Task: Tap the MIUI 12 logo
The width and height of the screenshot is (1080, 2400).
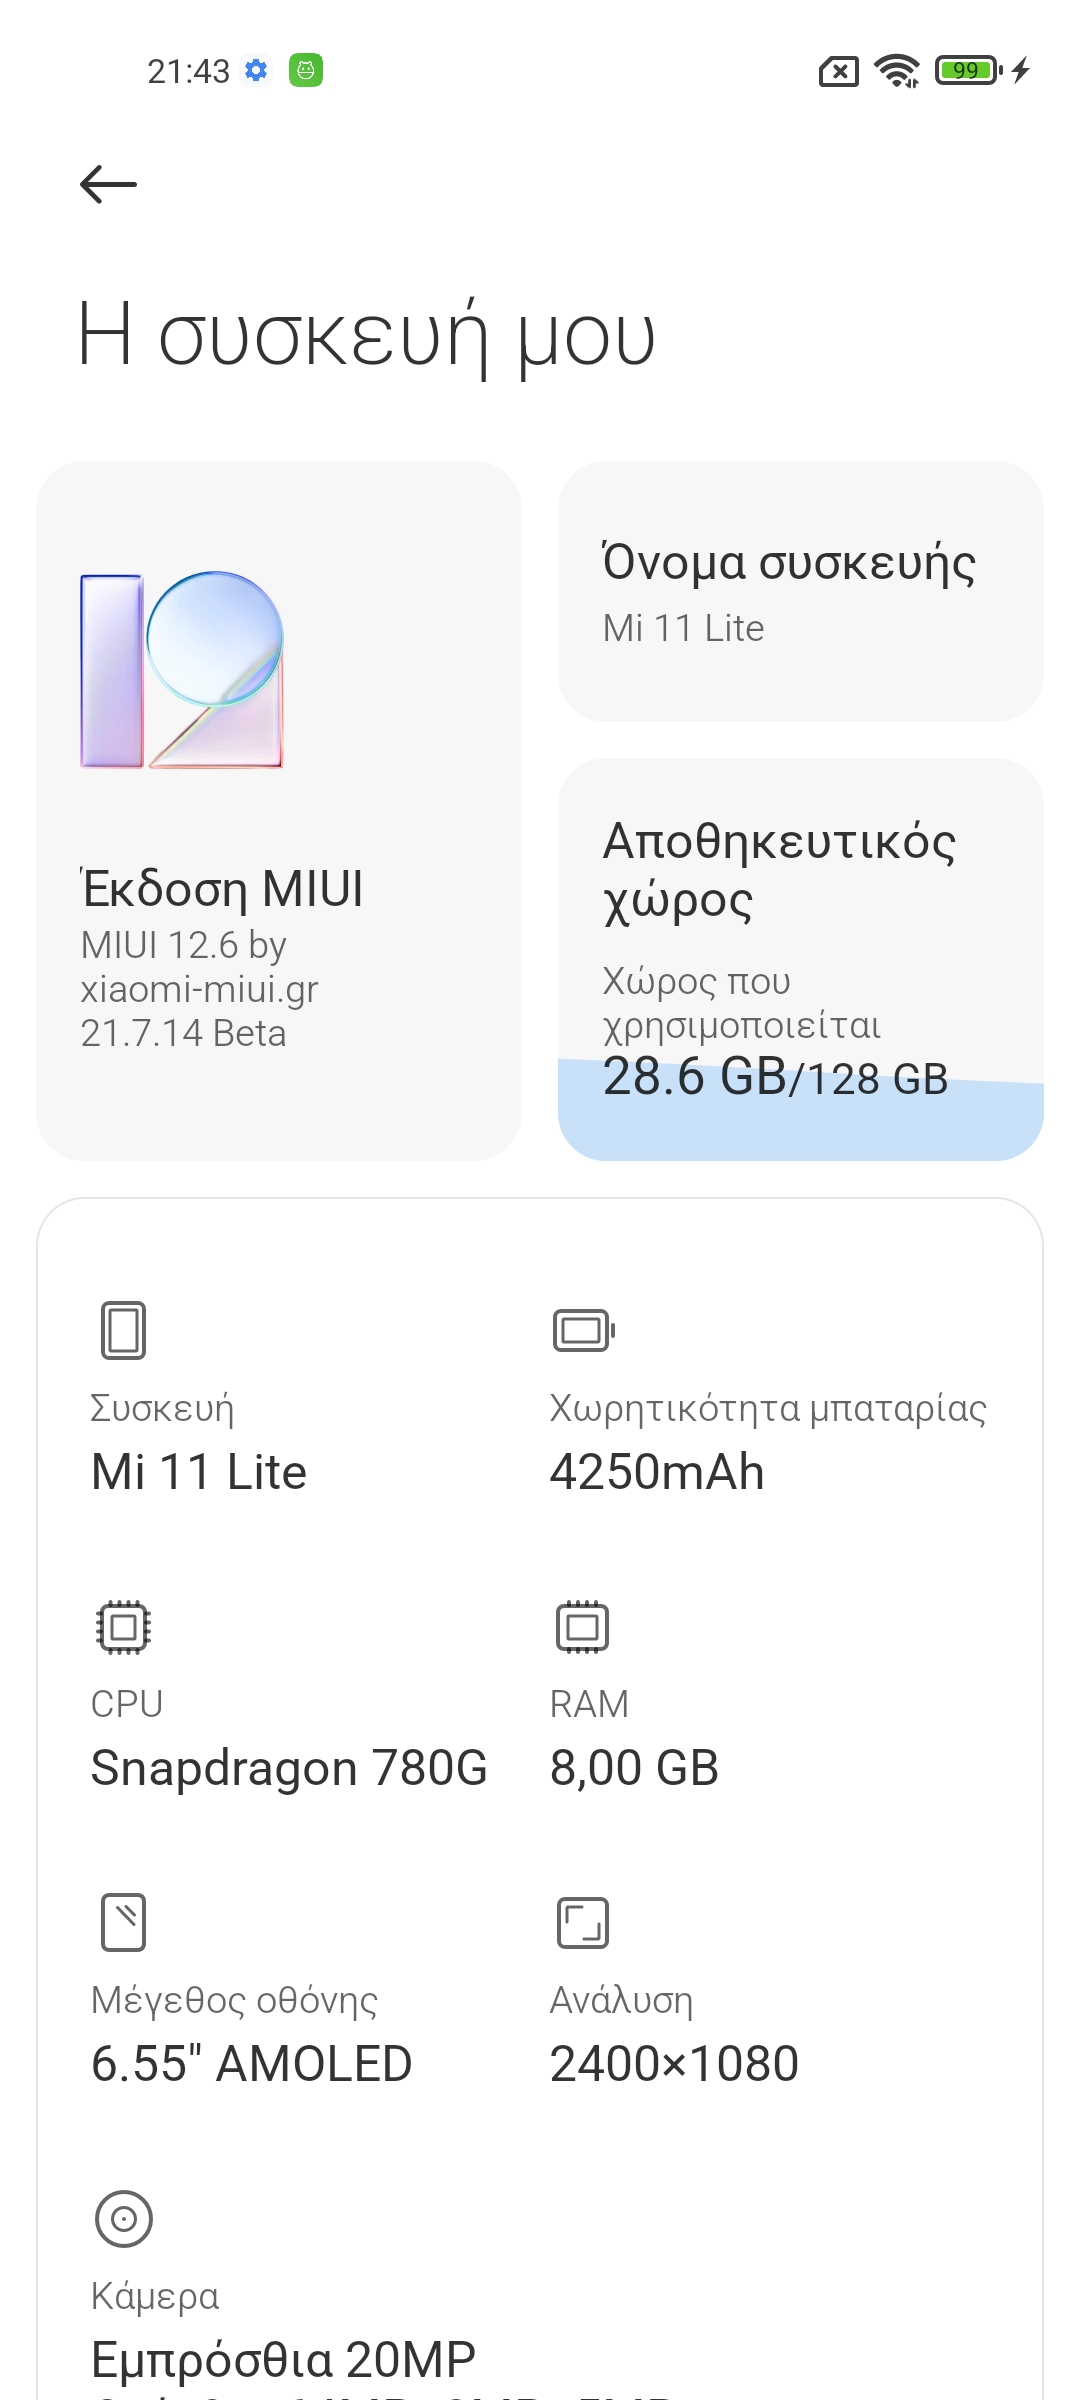Action: (182, 670)
